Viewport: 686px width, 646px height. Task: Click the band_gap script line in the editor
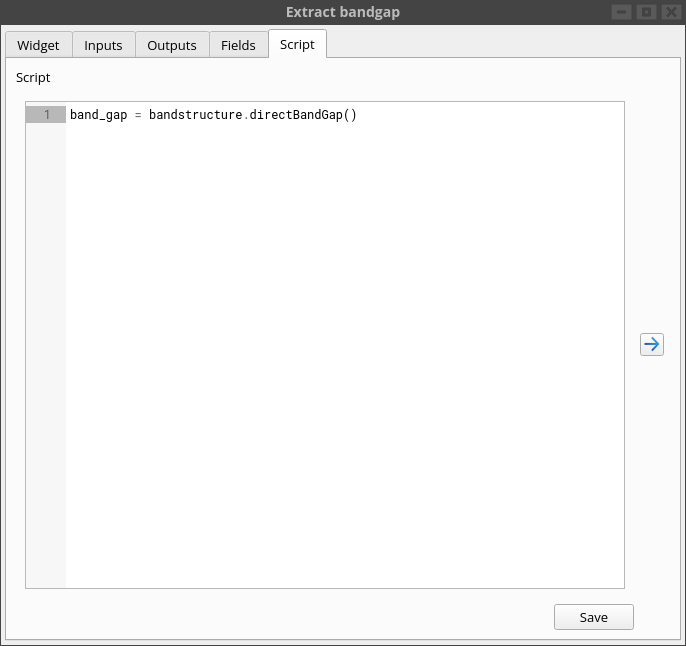[214, 115]
